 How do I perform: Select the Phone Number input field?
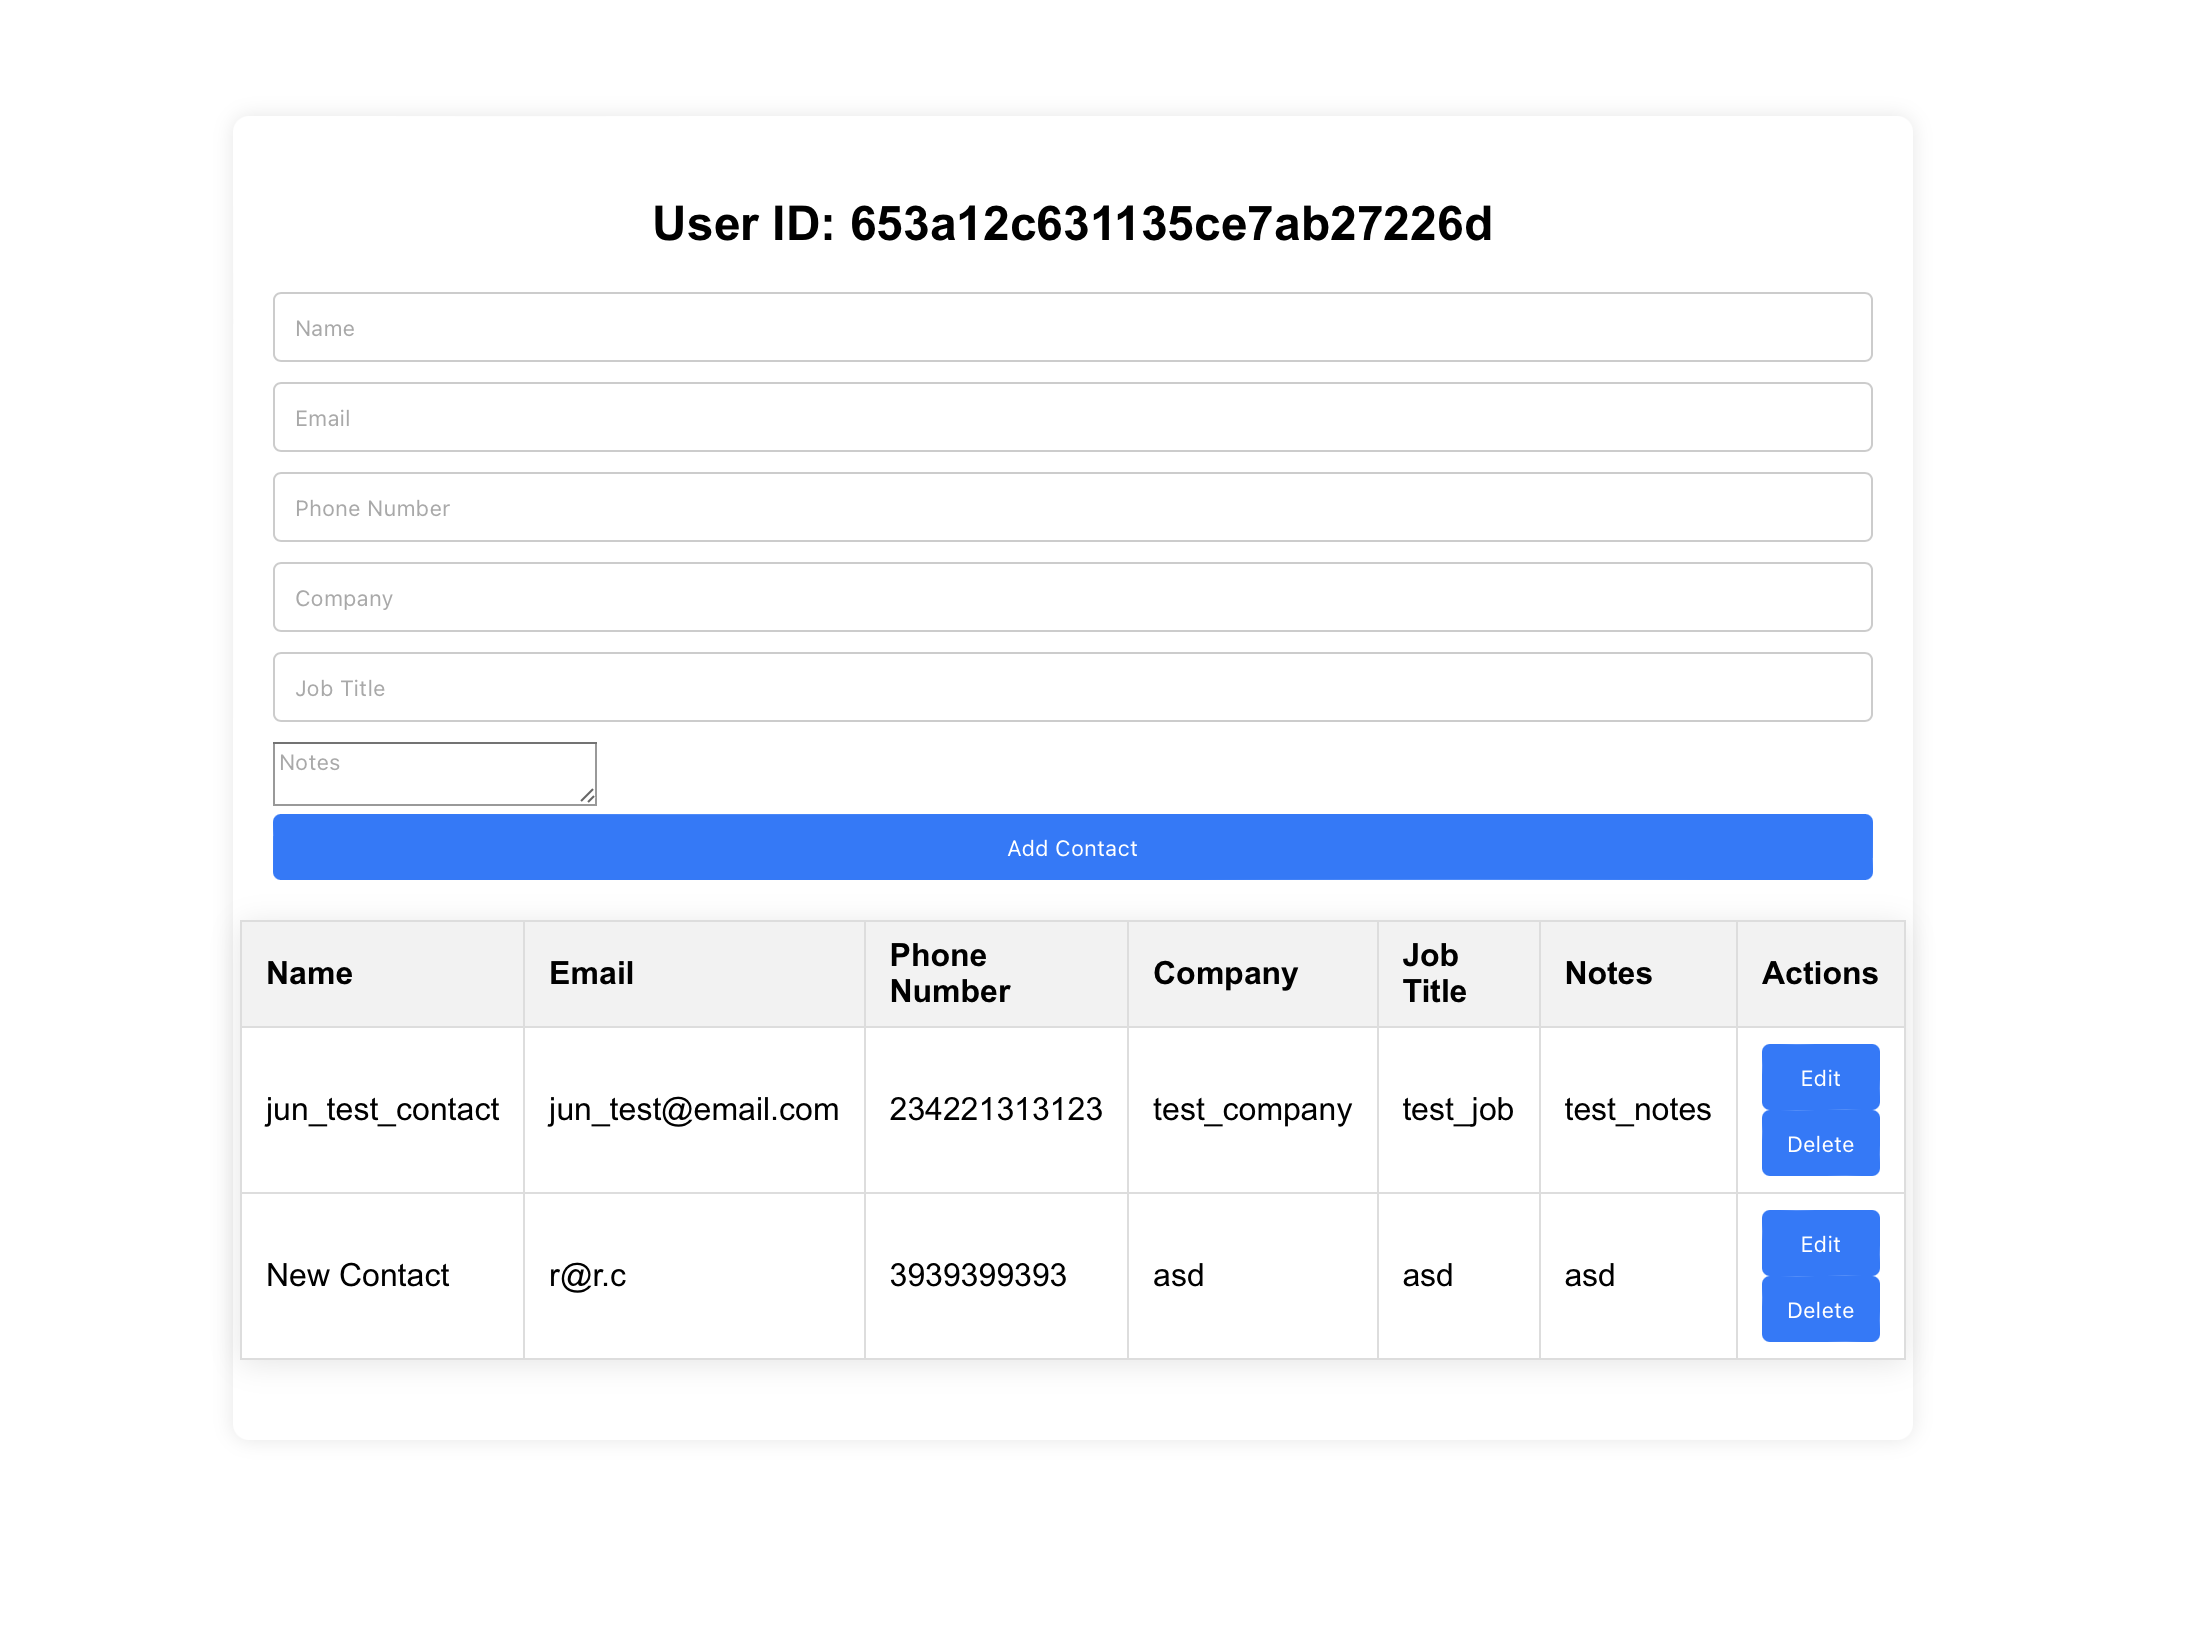point(1072,507)
